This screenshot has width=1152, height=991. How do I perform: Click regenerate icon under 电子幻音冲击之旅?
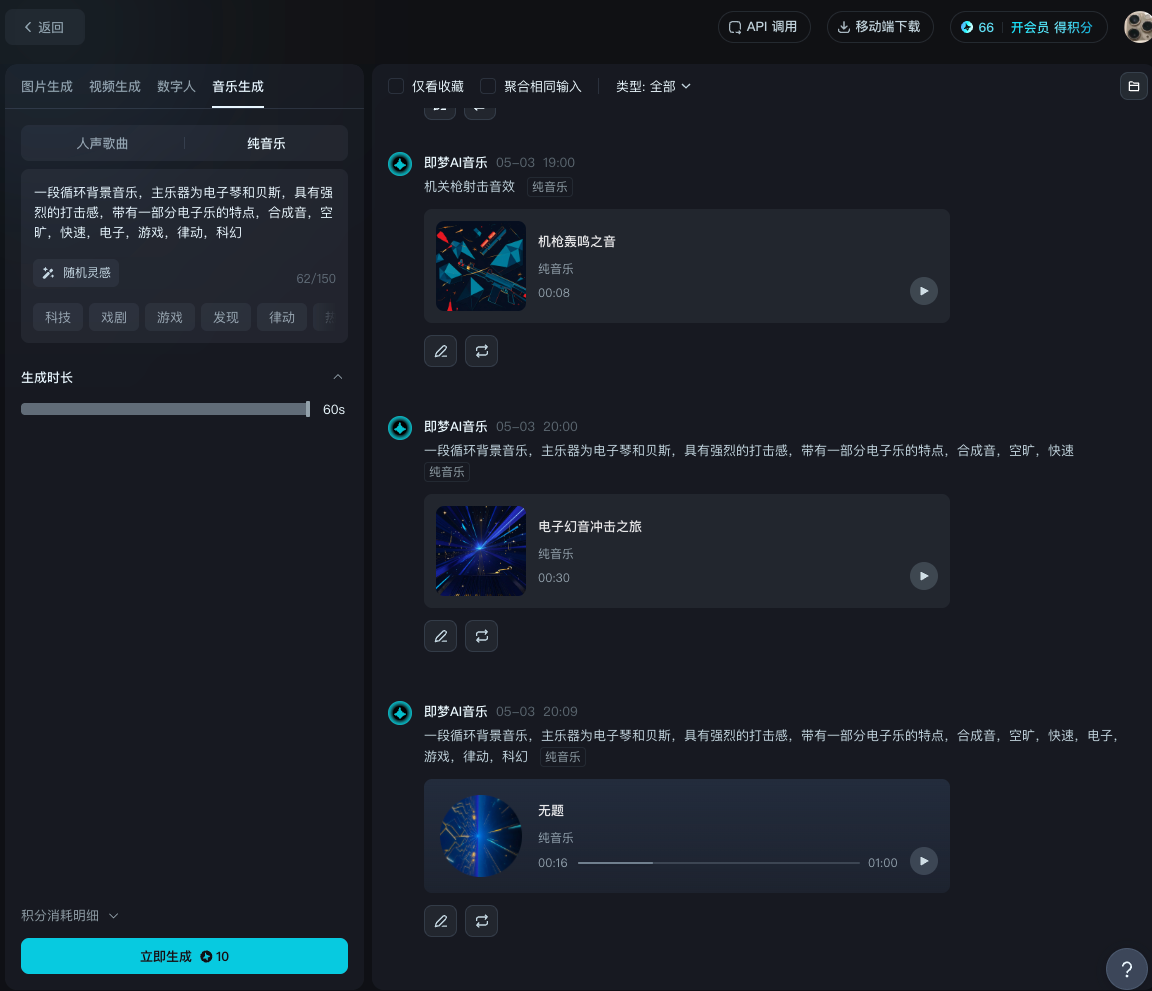481,636
